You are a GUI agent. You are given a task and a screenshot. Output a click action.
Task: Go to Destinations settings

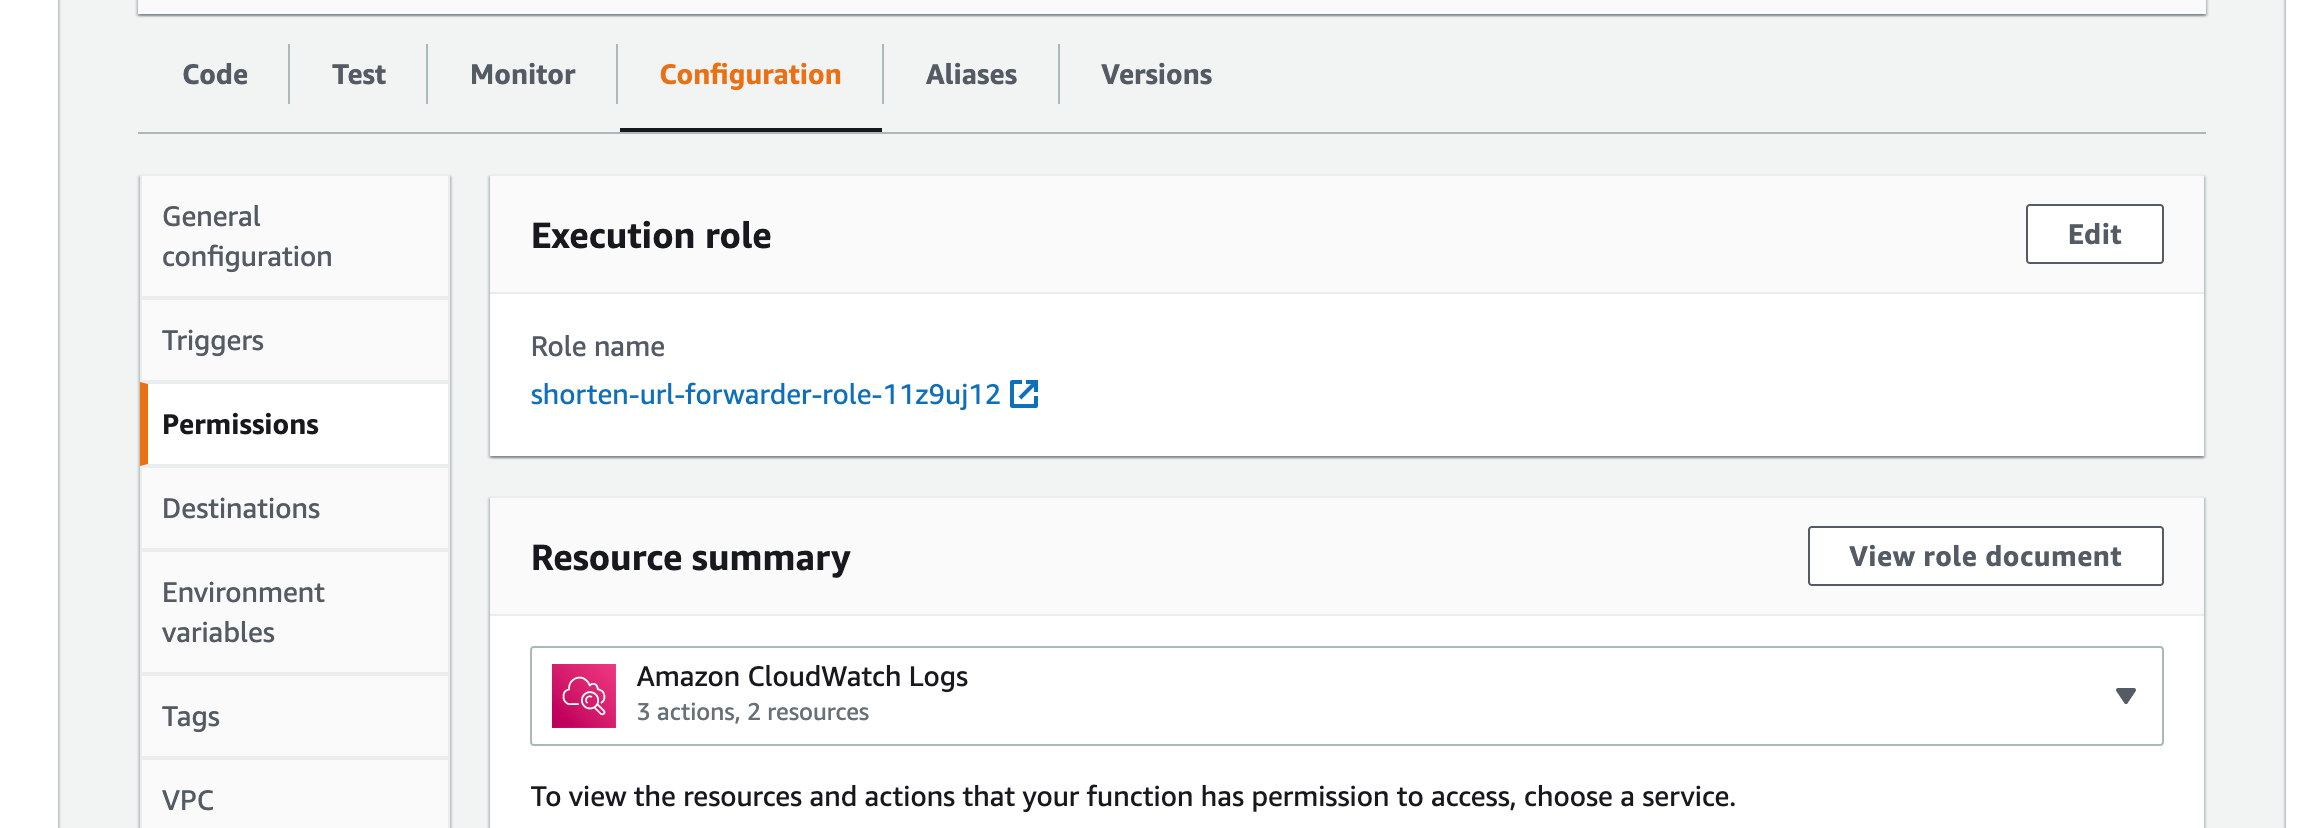coord(241,509)
